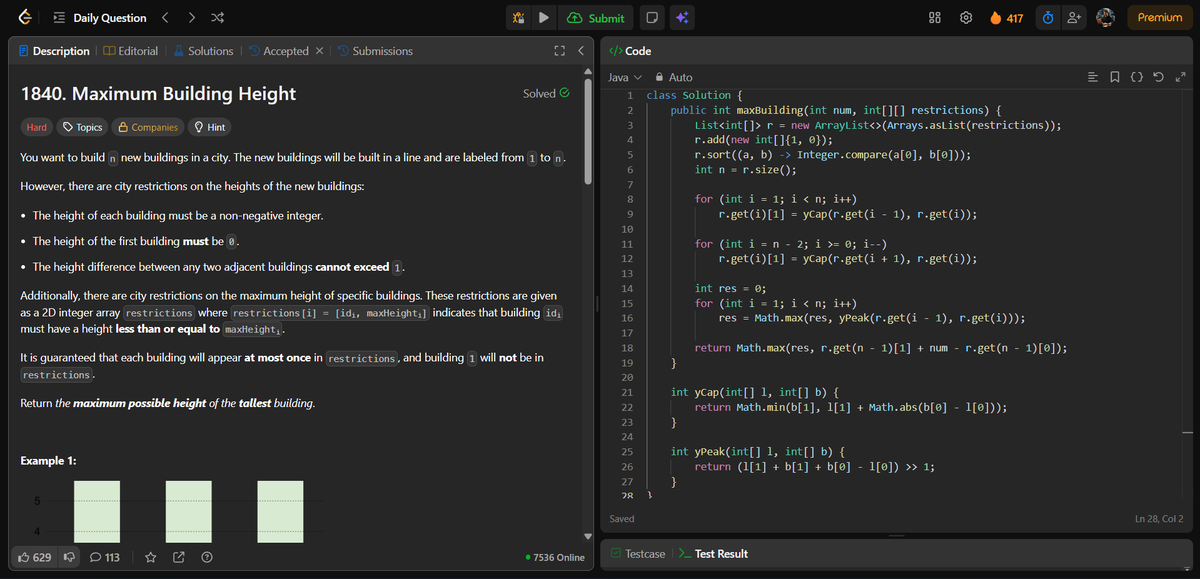Open the Companies tag
The image size is (1200, 579).
pyautogui.click(x=147, y=127)
